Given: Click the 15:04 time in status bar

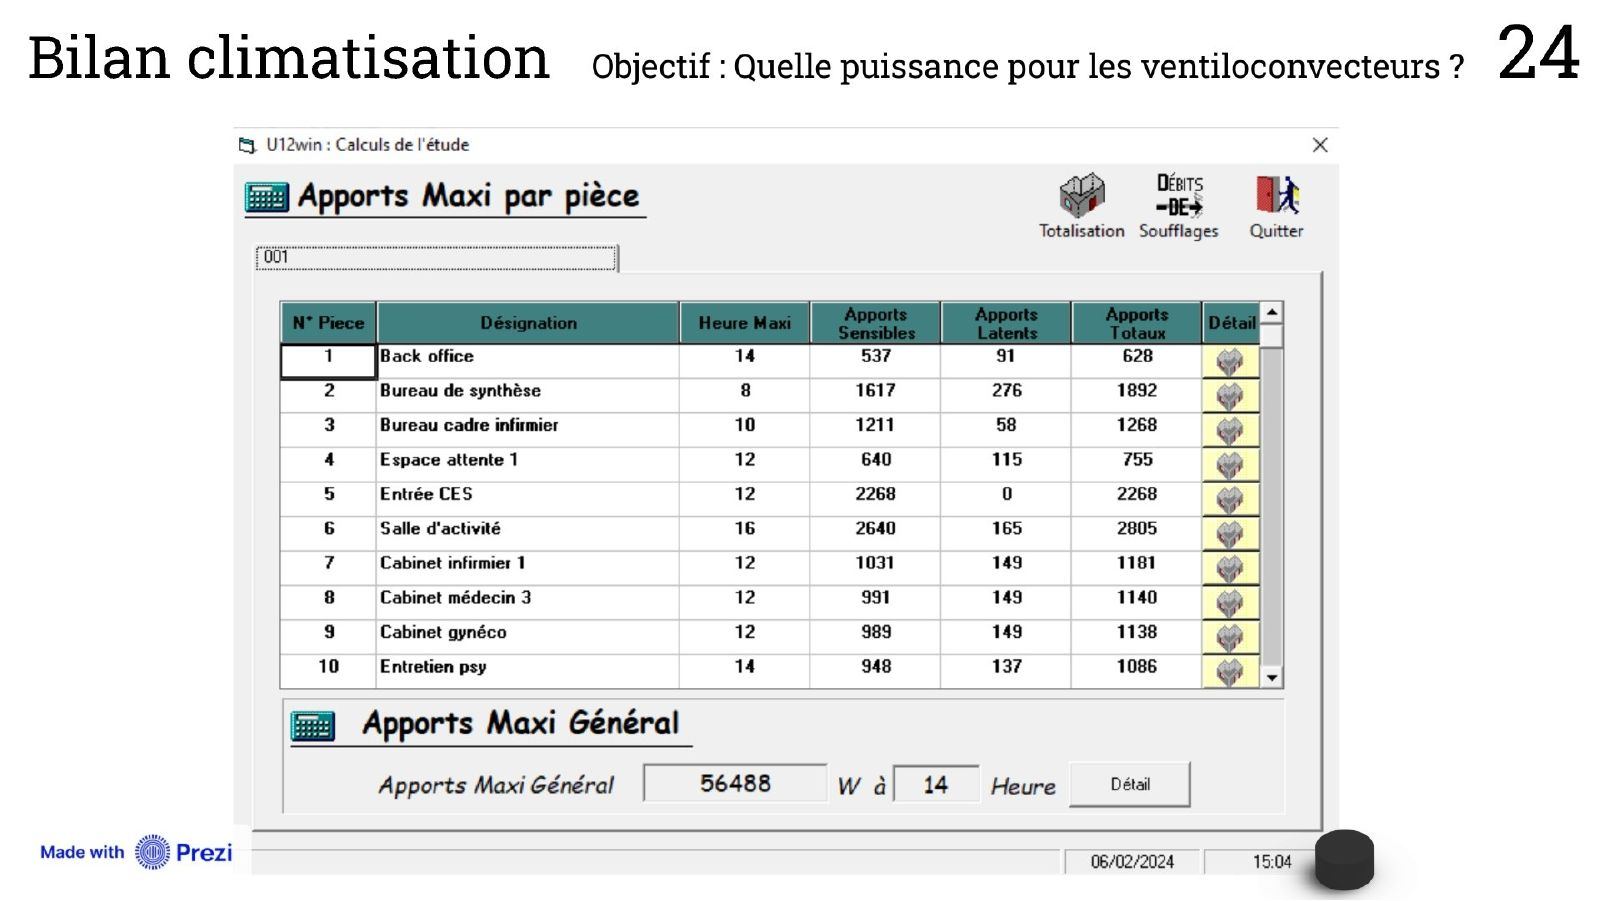Looking at the screenshot, I should click(x=1272, y=862).
